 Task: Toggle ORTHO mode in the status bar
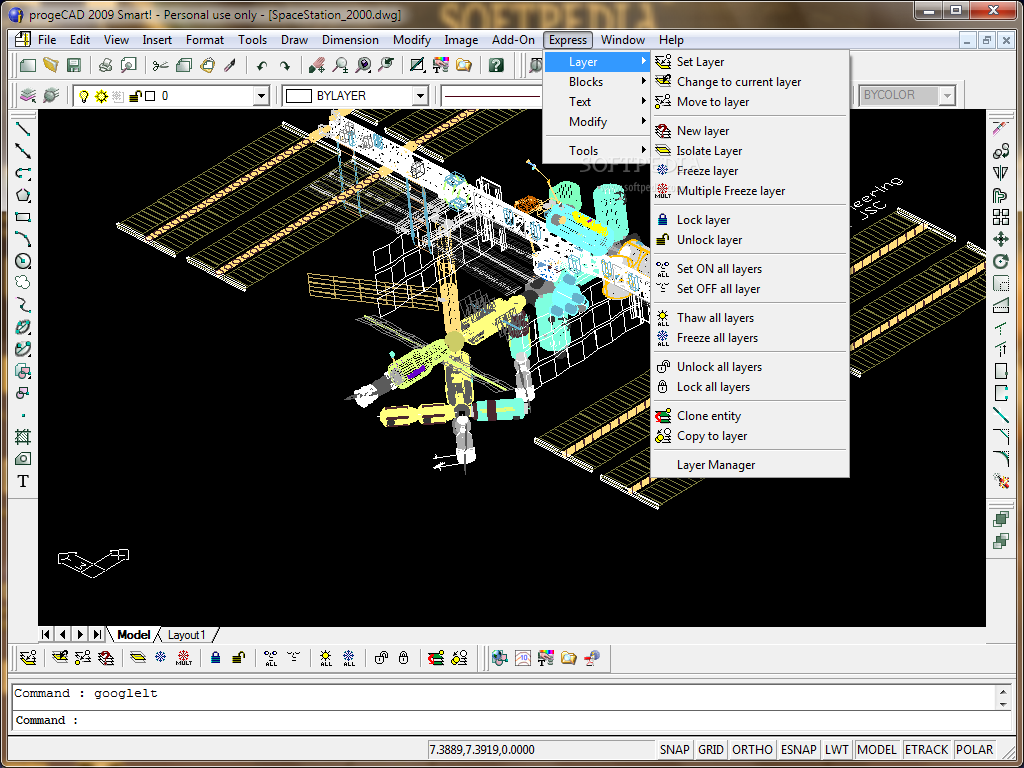tap(752, 750)
